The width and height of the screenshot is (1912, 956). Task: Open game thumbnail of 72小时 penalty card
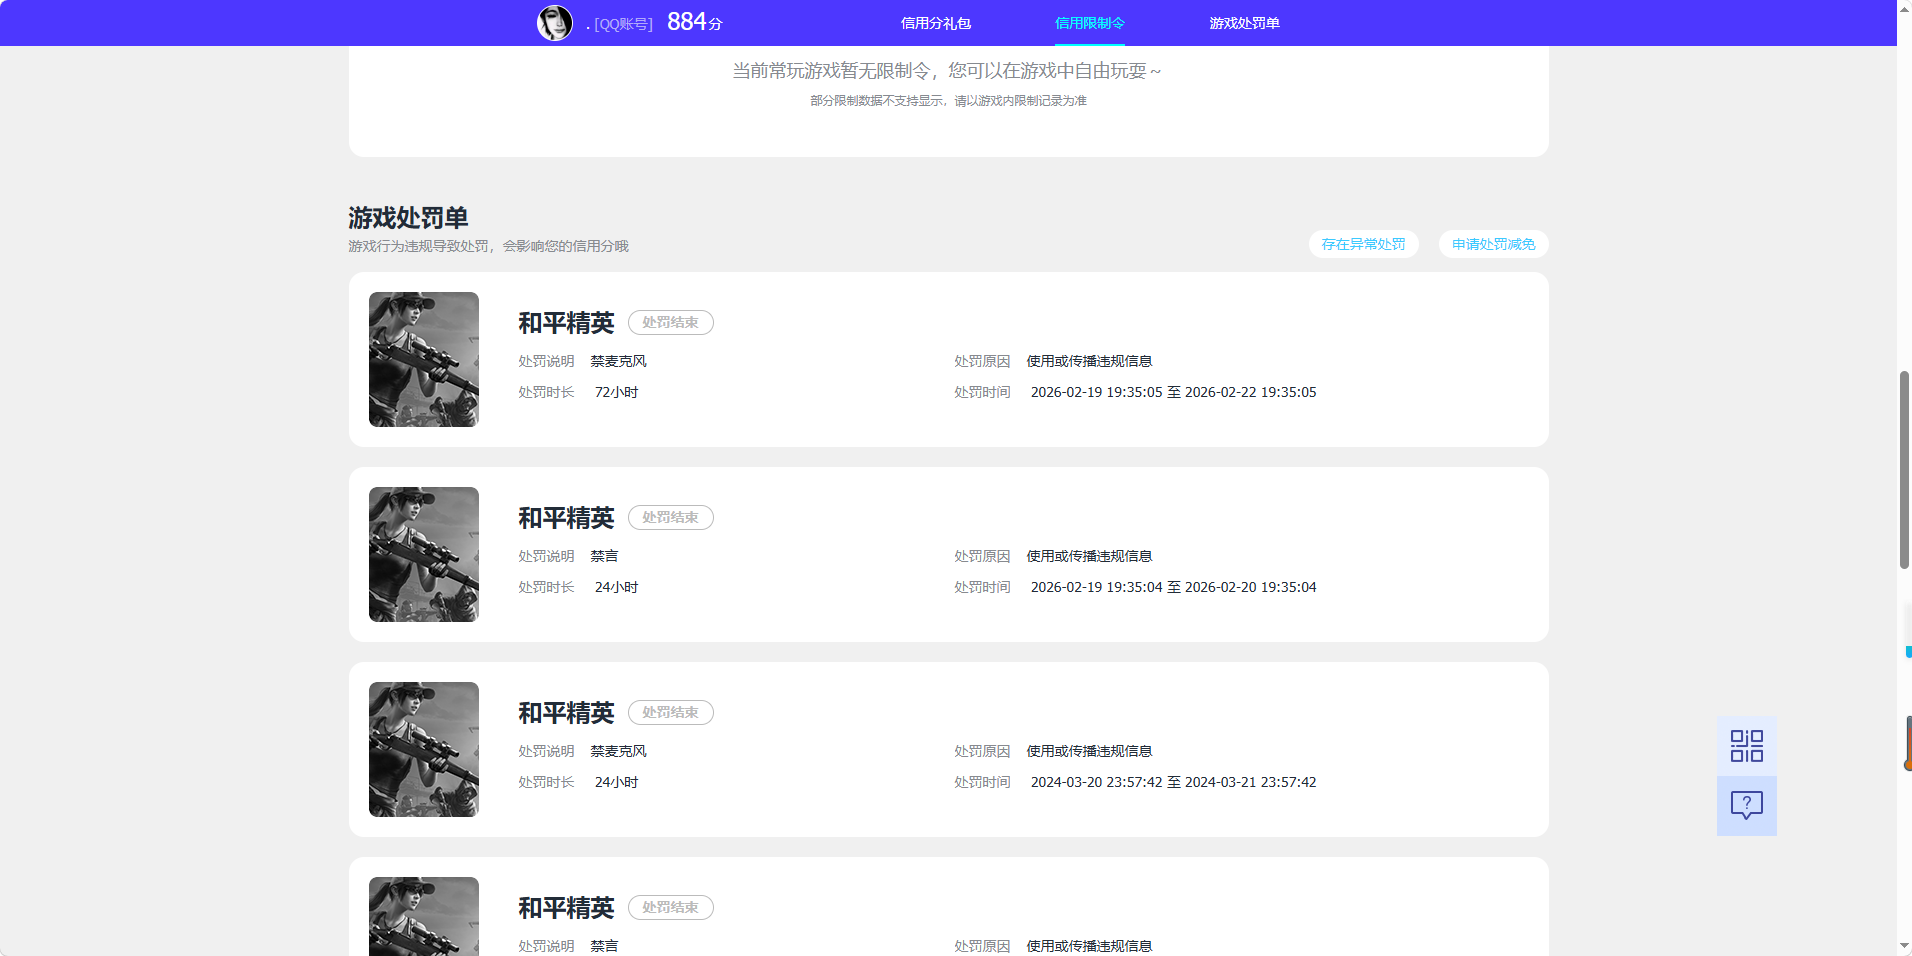[424, 359]
